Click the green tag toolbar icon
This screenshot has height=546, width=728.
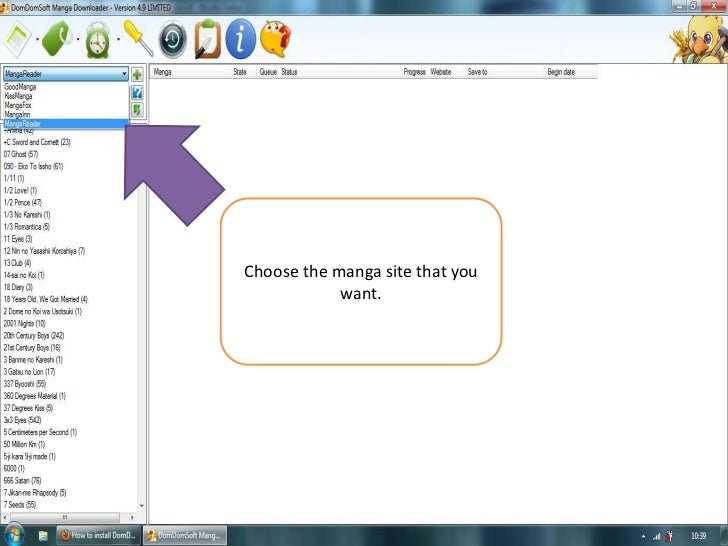pos(57,39)
